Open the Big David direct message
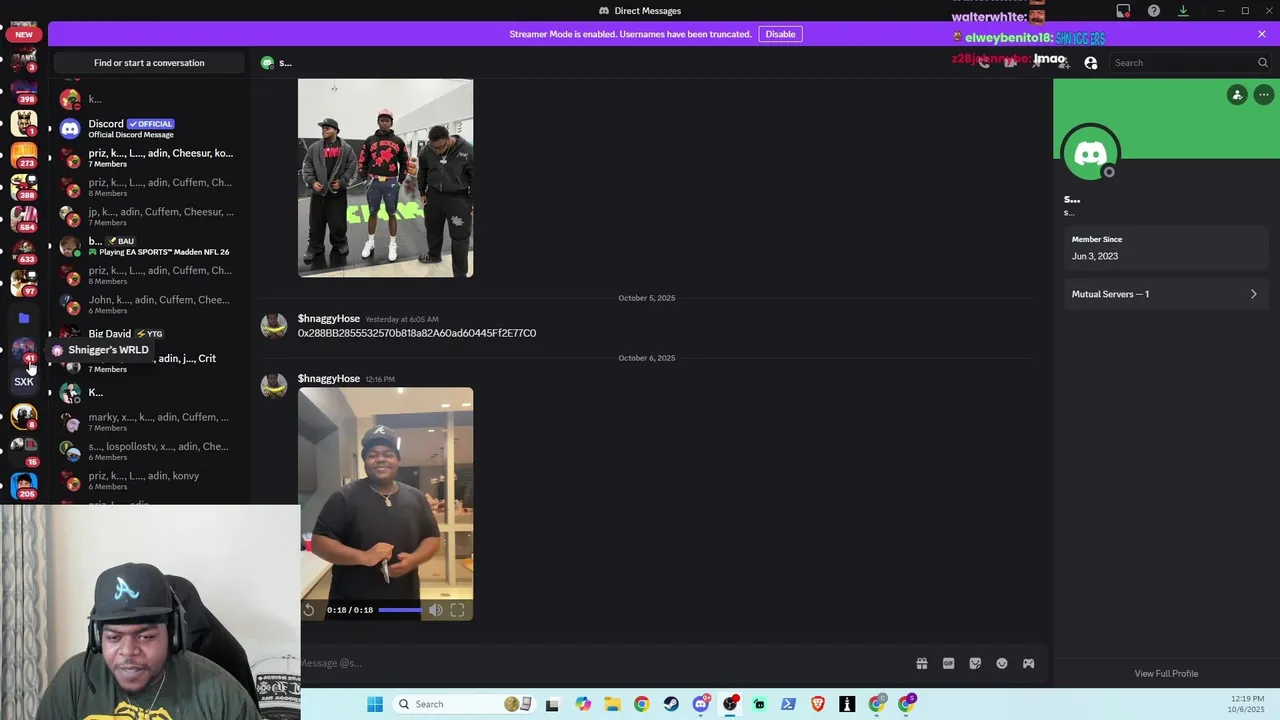1280x720 pixels. (149, 334)
